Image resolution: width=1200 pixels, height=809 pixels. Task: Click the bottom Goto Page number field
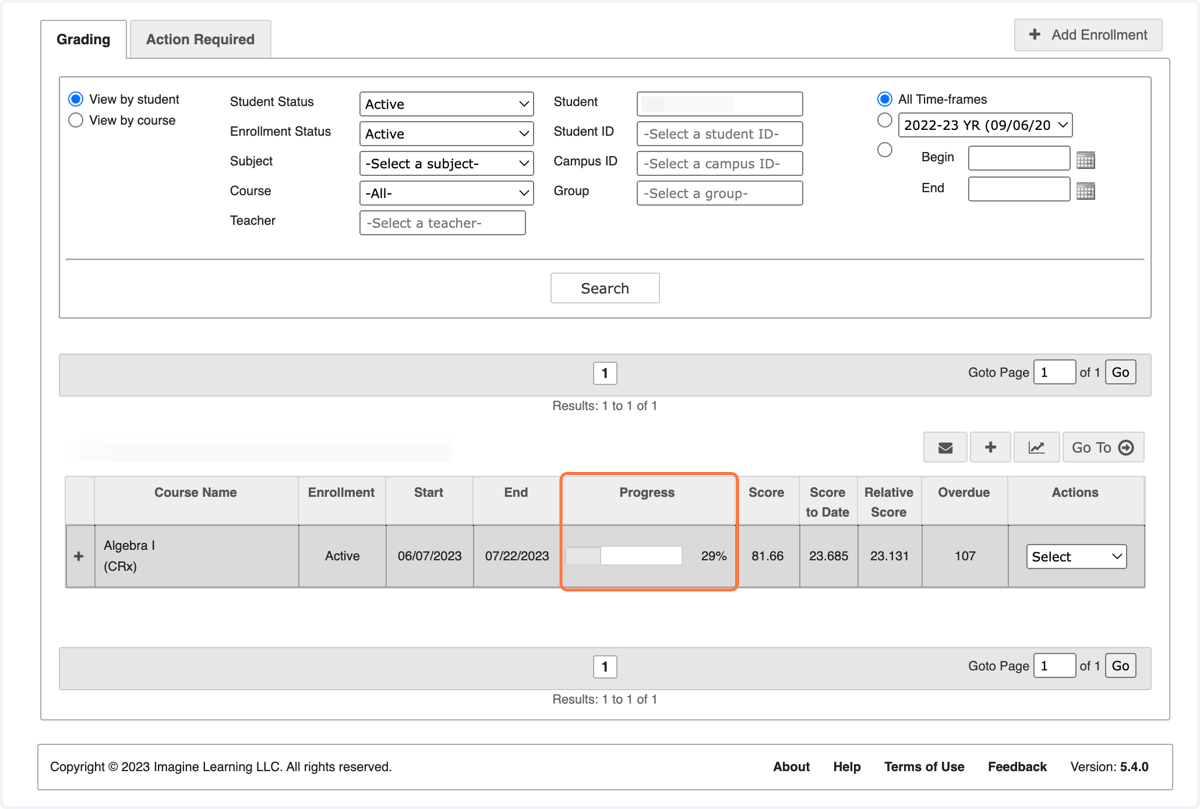1054,665
